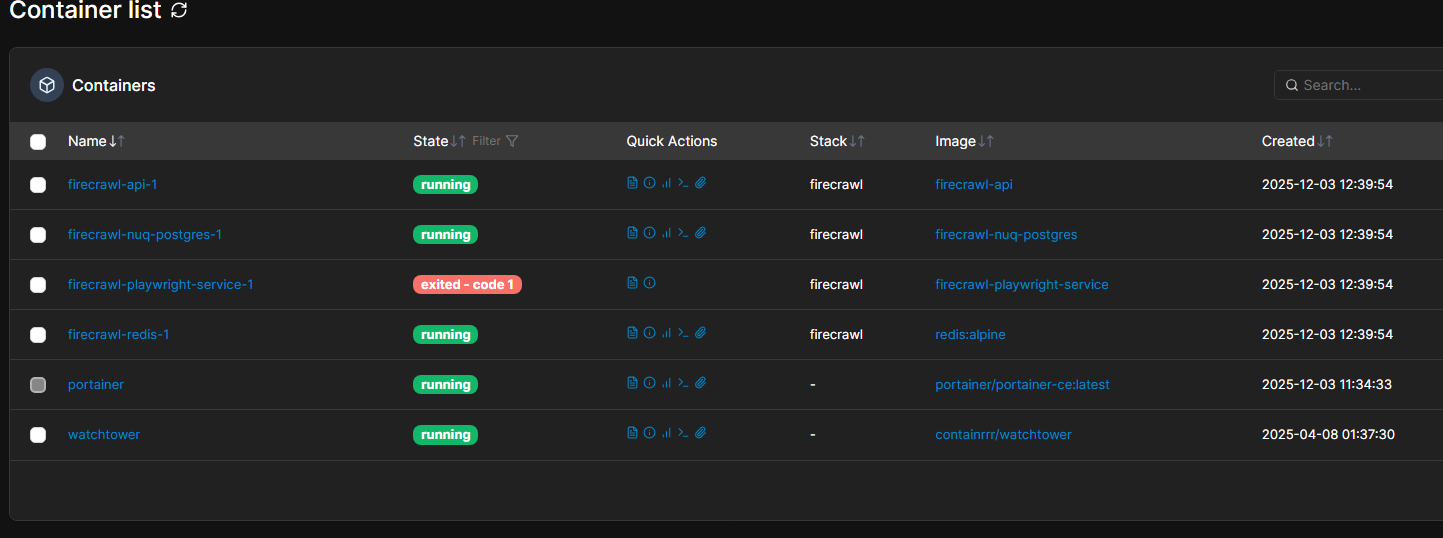The width and height of the screenshot is (1443, 538).
Task: Click the running badge for watchtower
Action: tap(445, 434)
